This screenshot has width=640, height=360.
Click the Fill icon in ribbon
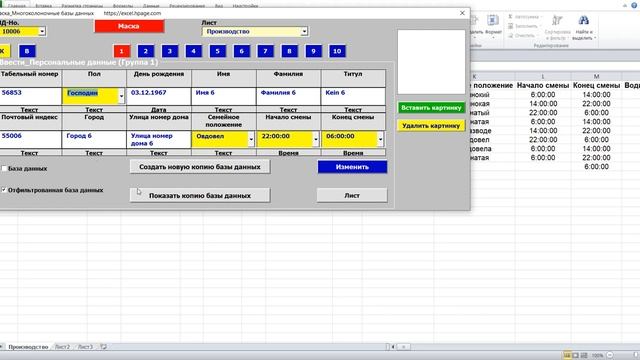pyautogui.click(x=510, y=26)
